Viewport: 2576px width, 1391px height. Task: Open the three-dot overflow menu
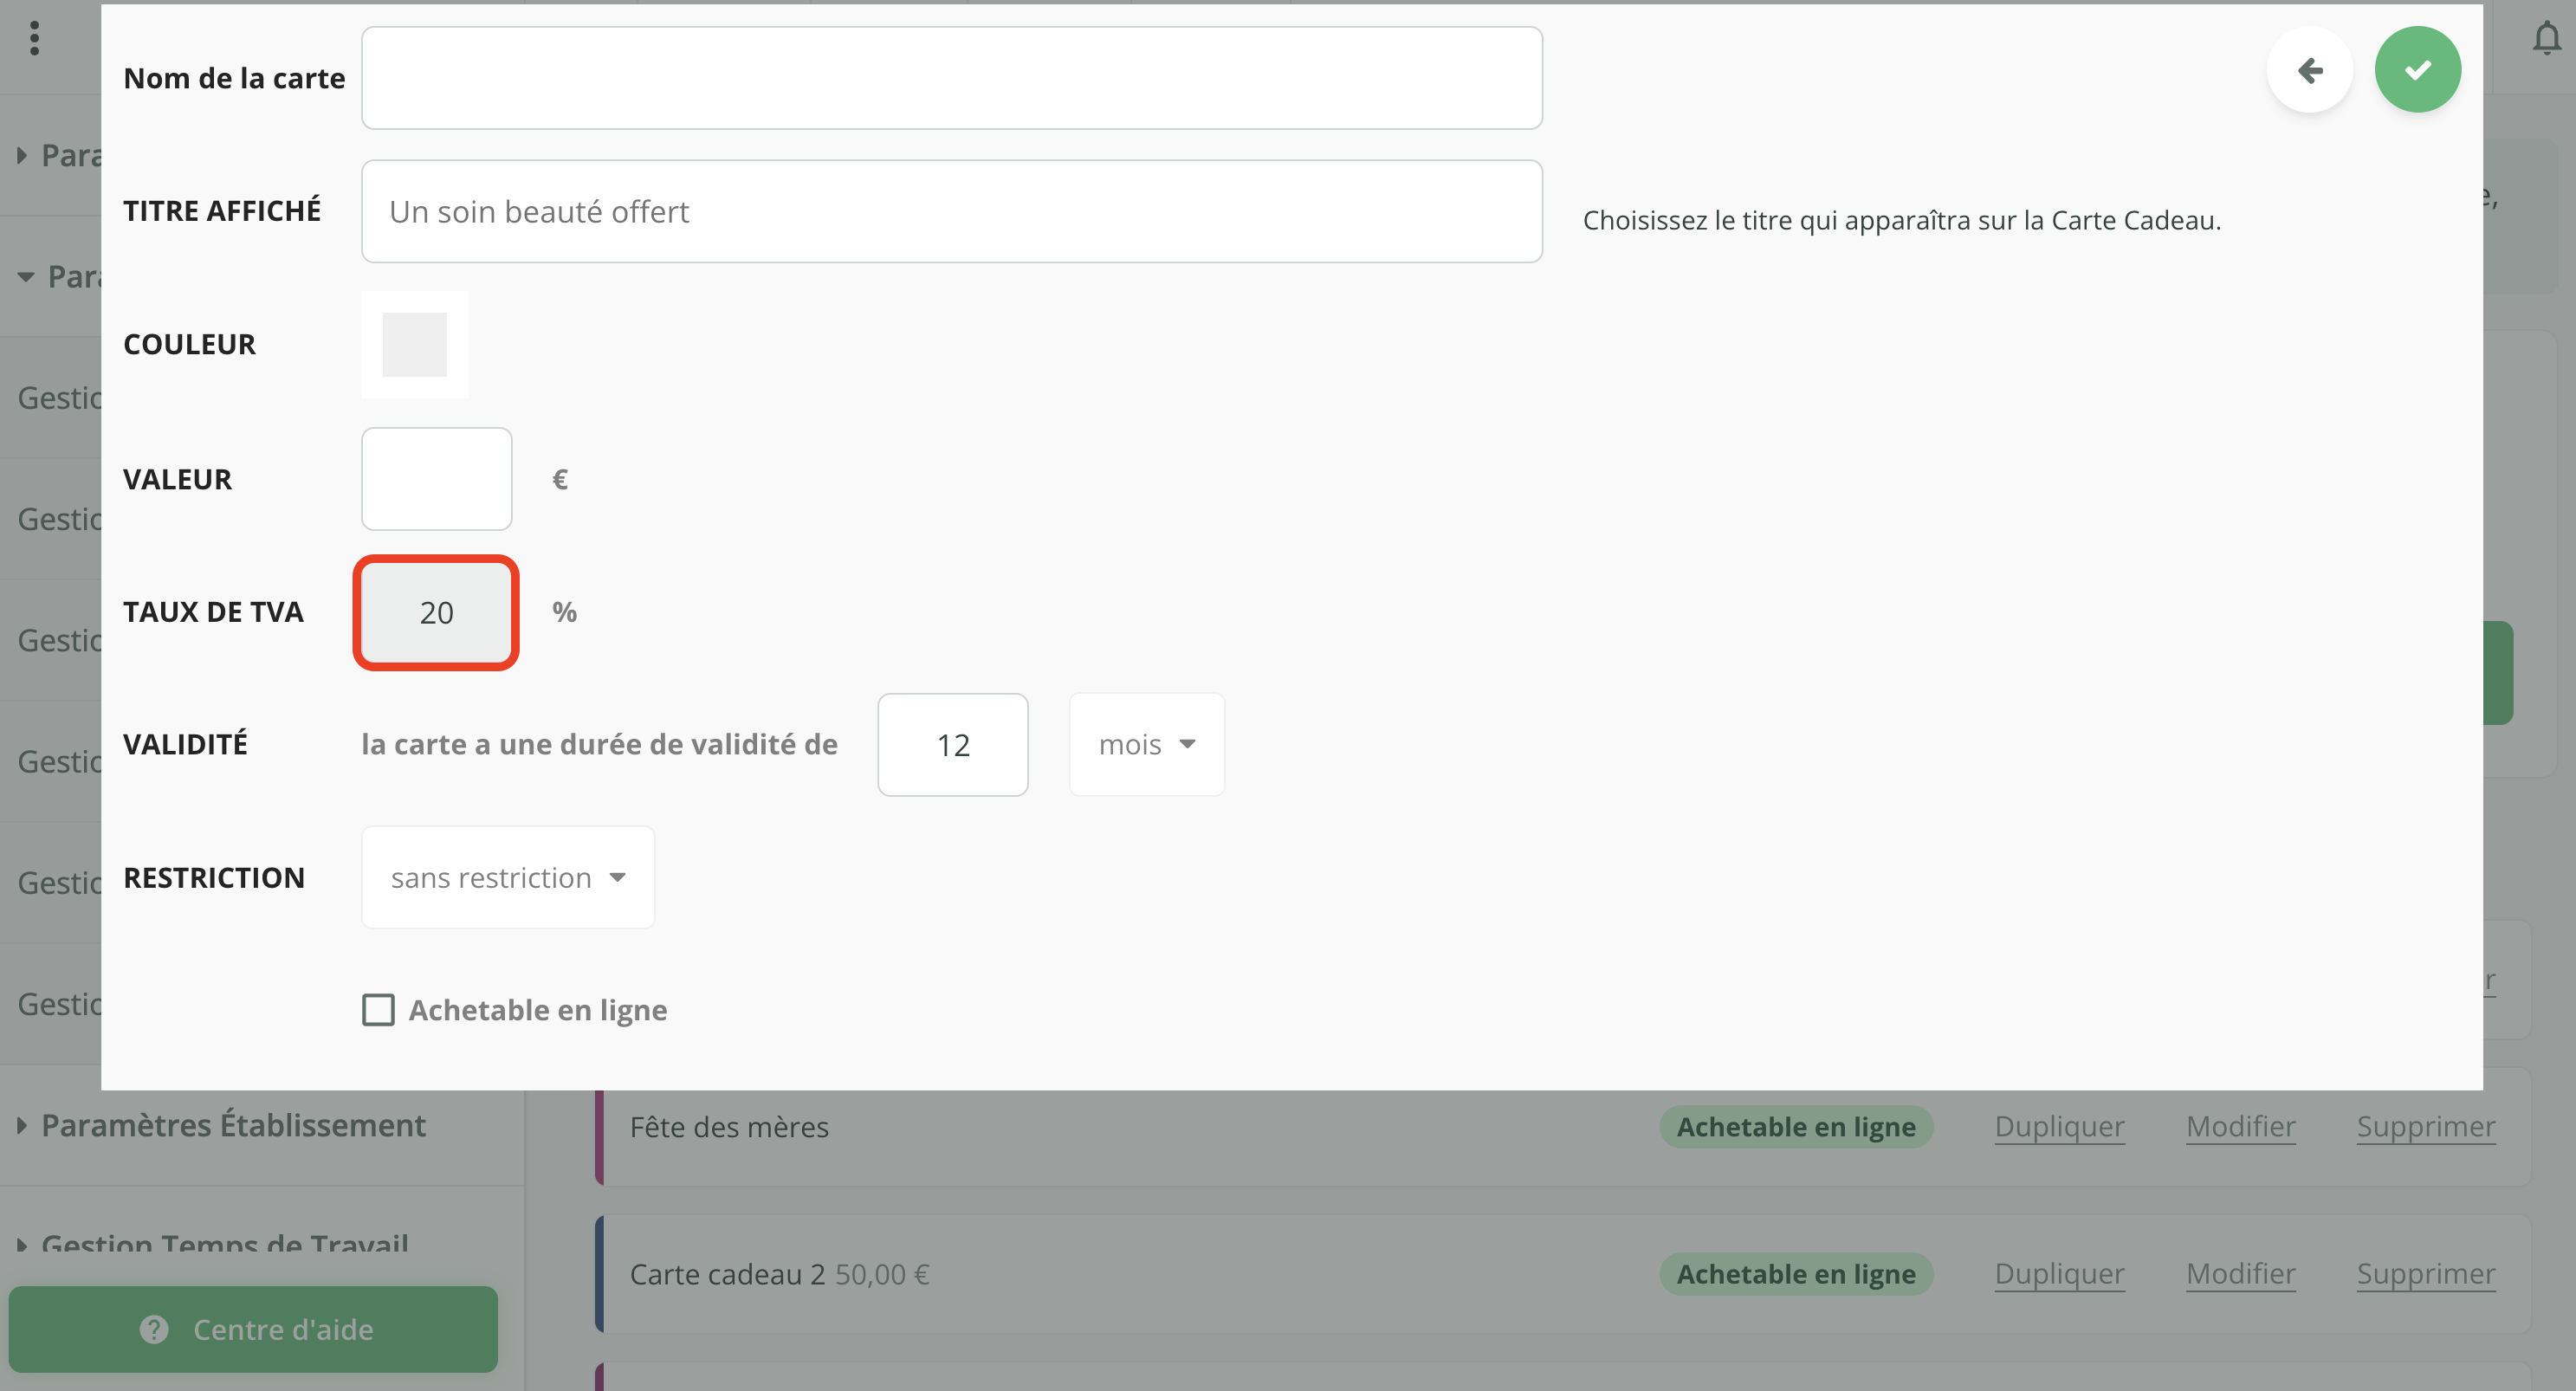(35, 38)
